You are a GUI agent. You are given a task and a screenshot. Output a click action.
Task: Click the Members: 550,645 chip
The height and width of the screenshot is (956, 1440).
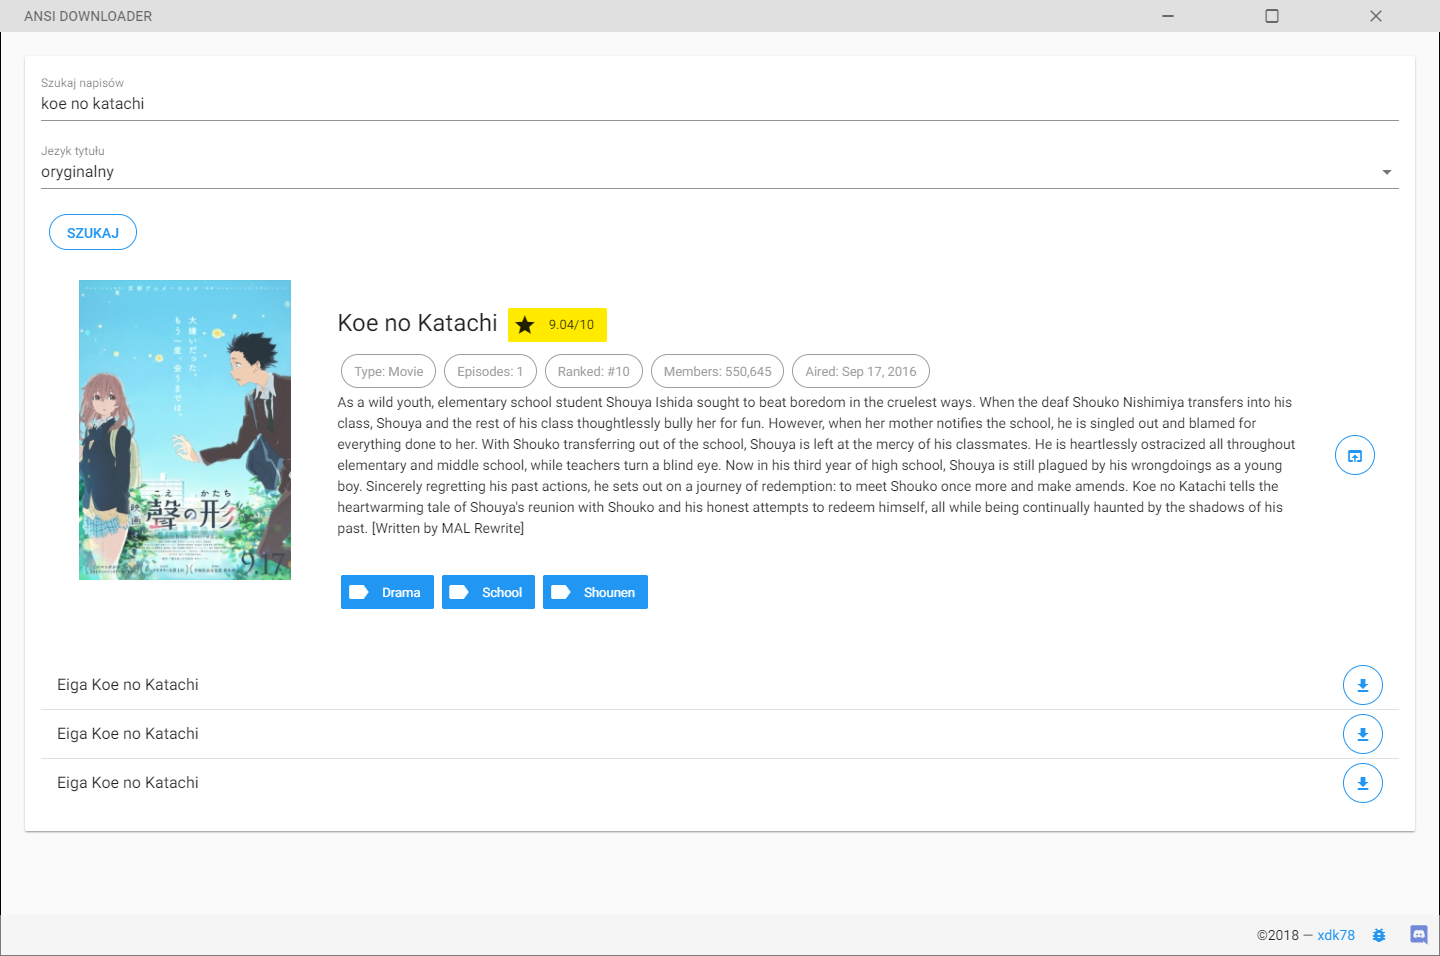tap(718, 371)
